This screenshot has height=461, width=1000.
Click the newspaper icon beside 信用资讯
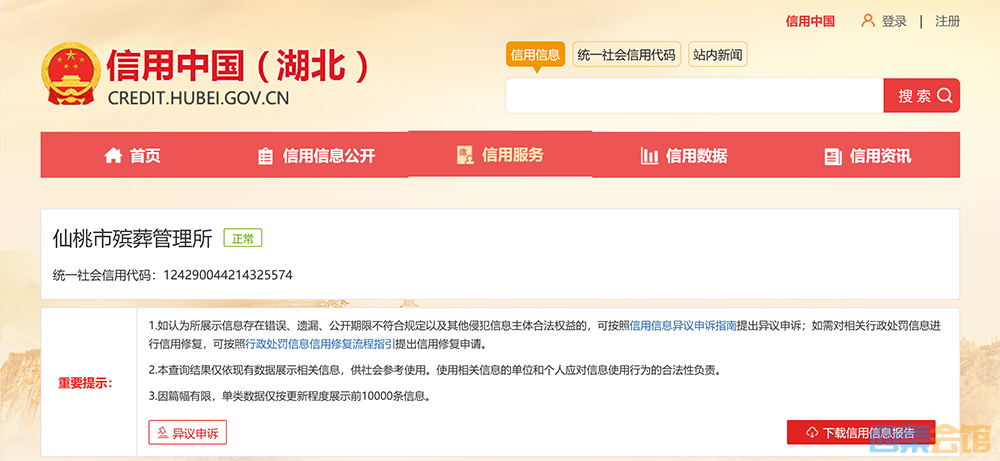pyautogui.click(x=832, y=156)
